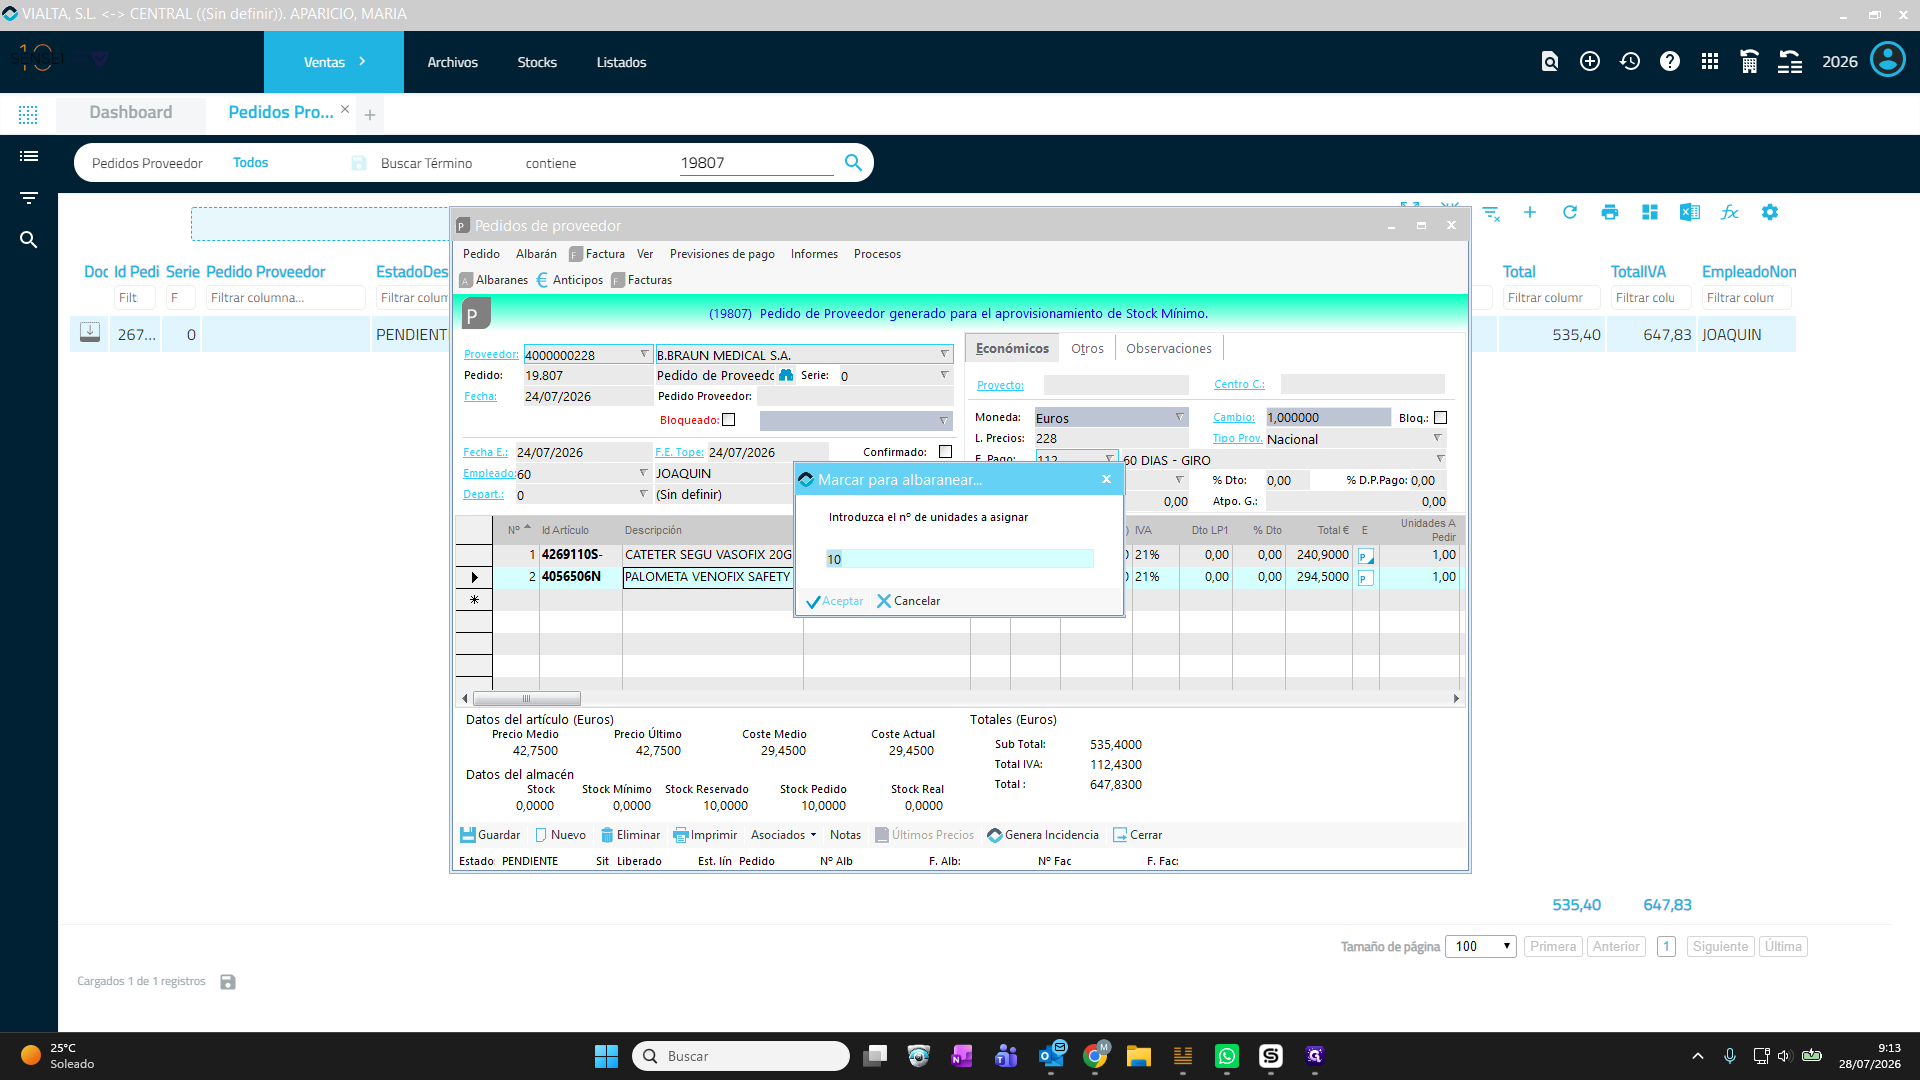Click the P icon in the CATETER row

click(1365, 556)
